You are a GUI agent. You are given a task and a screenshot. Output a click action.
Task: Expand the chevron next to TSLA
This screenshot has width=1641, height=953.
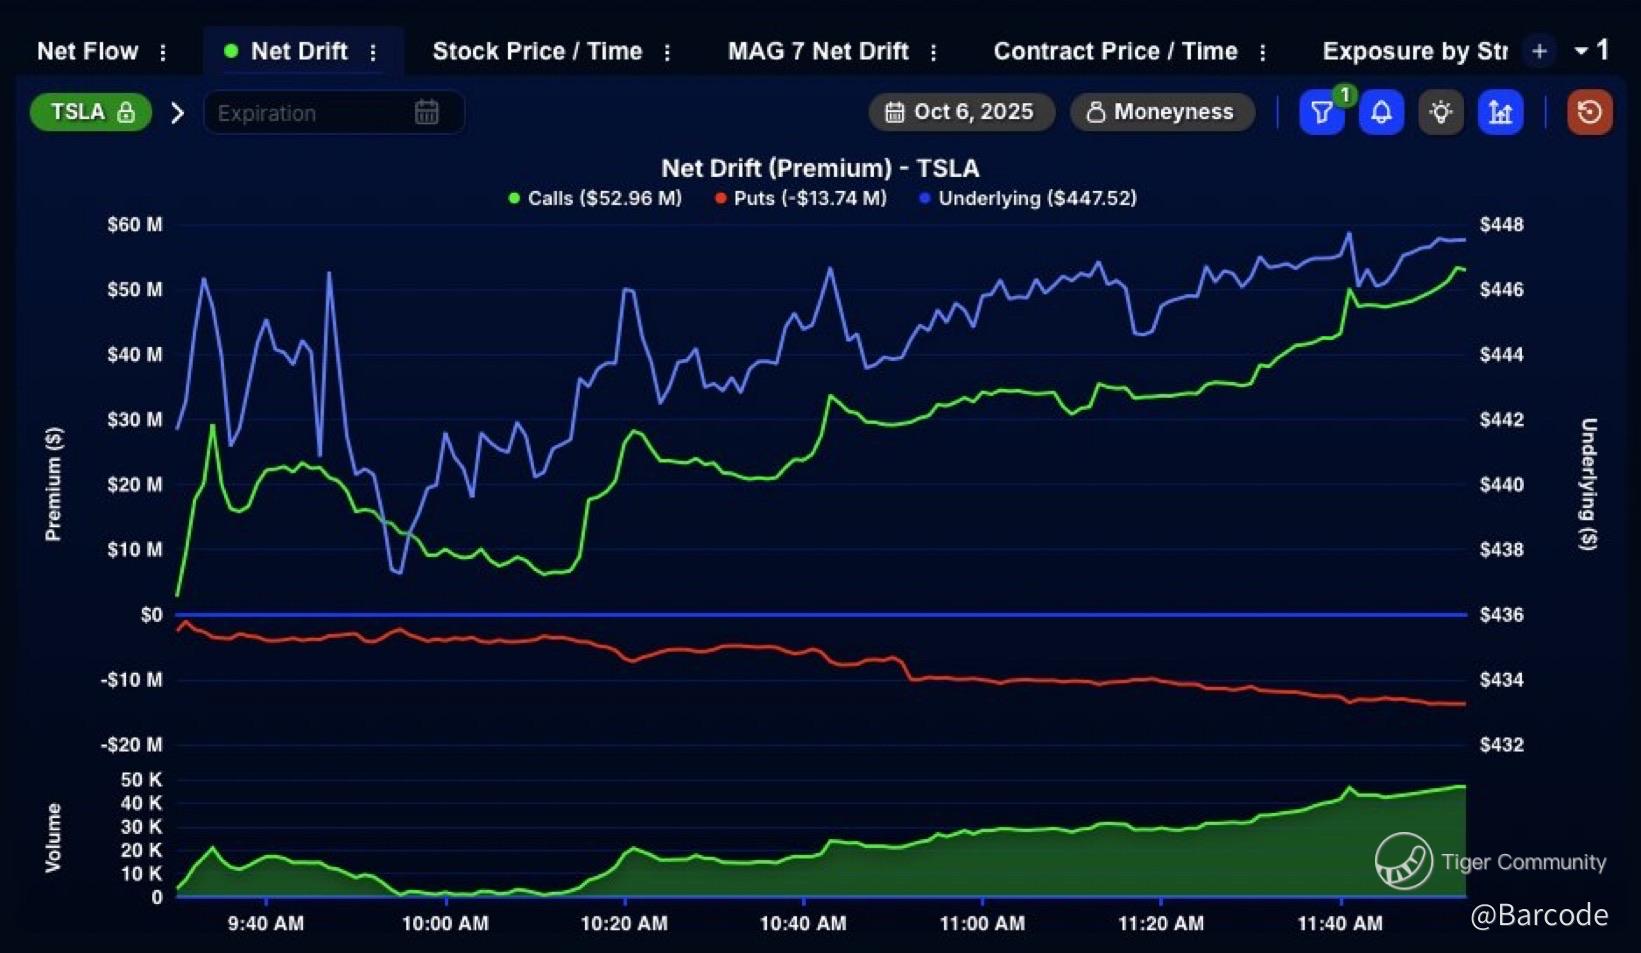click(178, 112)
